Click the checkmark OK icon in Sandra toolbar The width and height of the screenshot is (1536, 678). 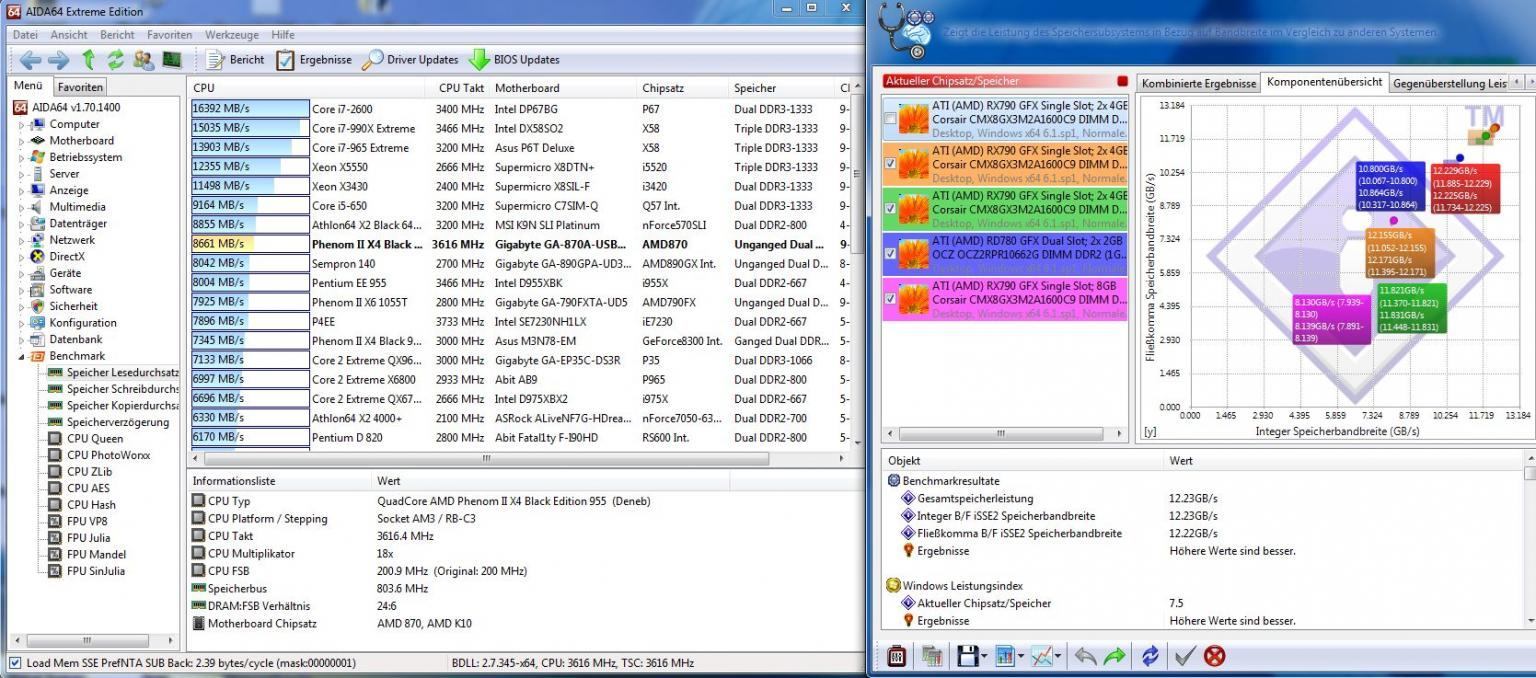(1185, 657)
